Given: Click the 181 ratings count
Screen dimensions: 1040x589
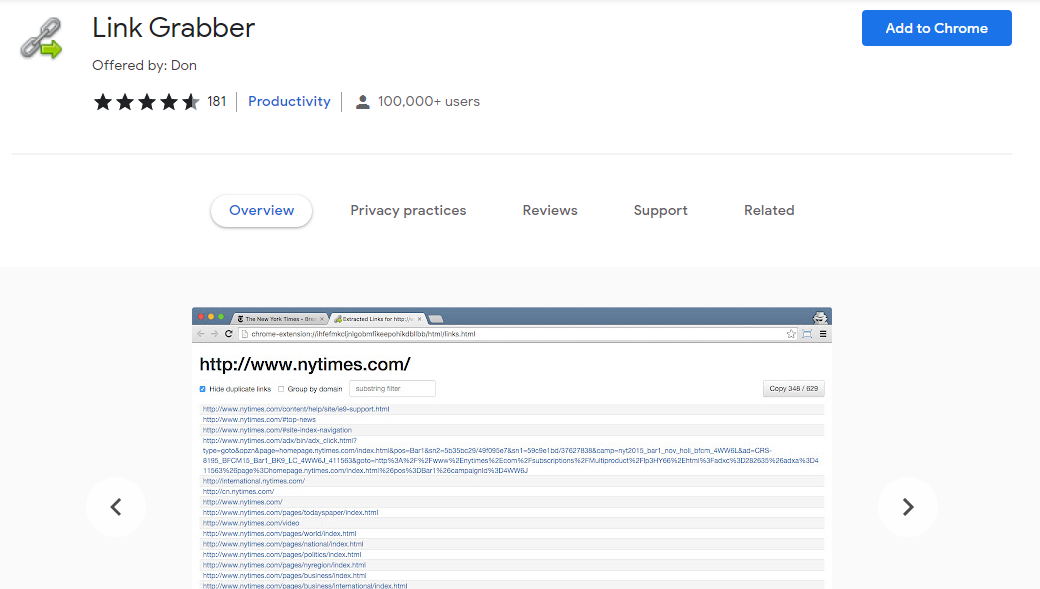Looking at the screenshot, I should tap(217, 101).
